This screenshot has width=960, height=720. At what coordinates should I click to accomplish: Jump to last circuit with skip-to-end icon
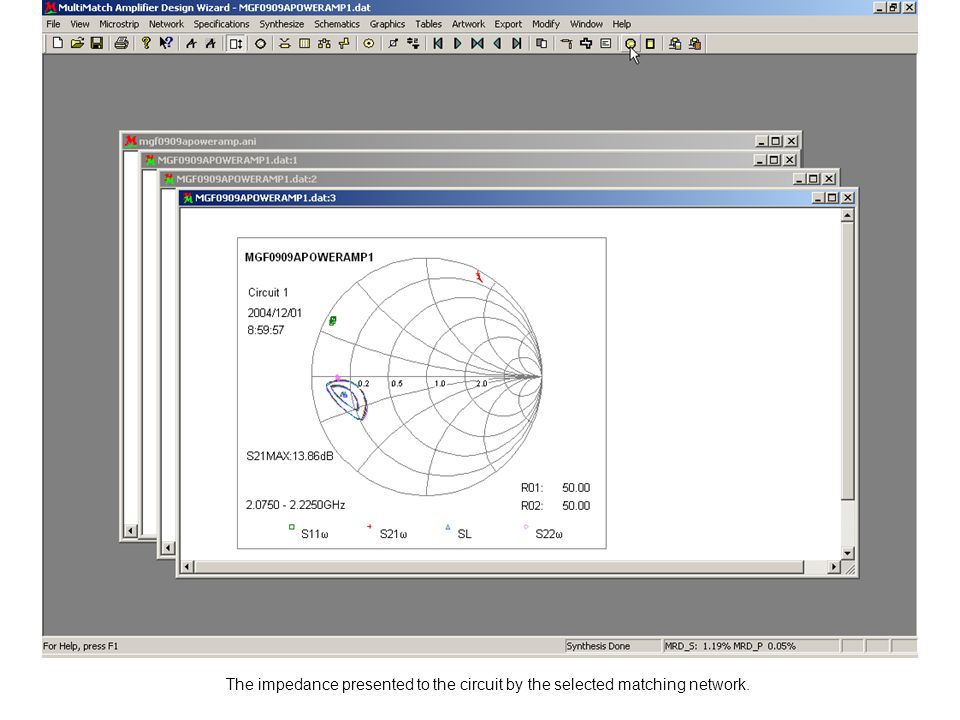[517, 43]
